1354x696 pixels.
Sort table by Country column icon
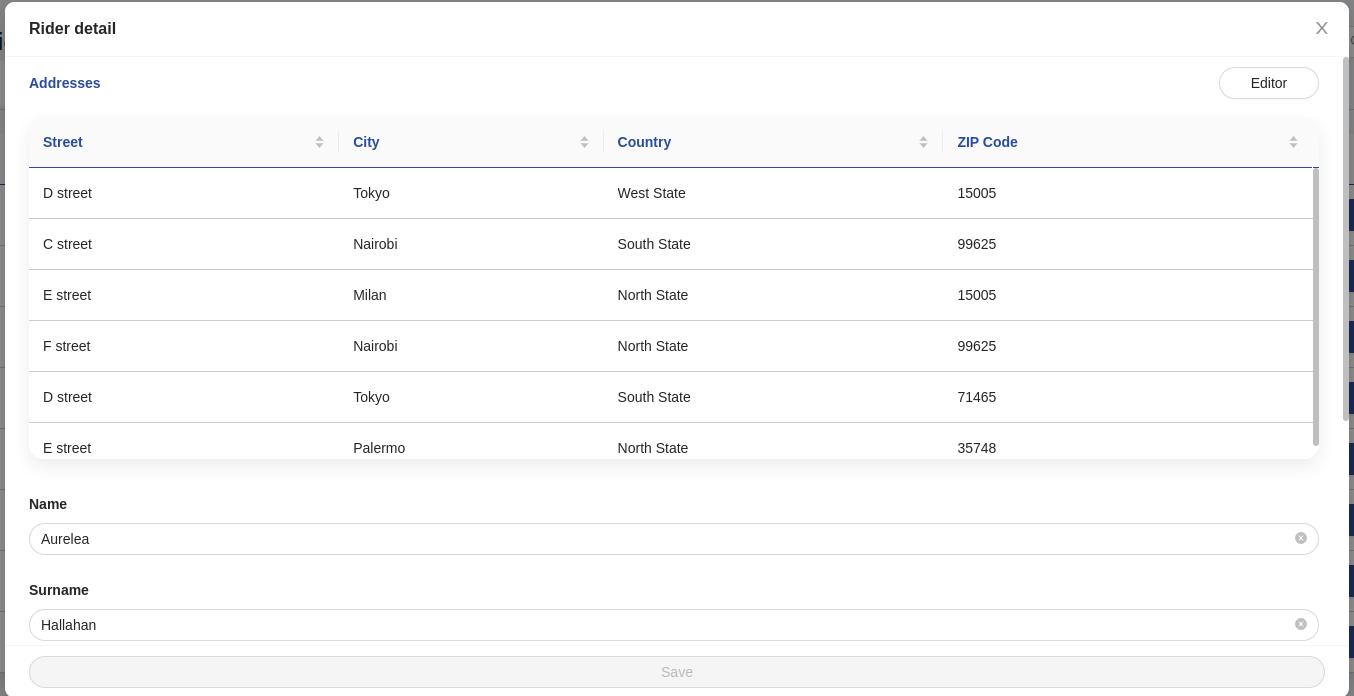(923, 142)
